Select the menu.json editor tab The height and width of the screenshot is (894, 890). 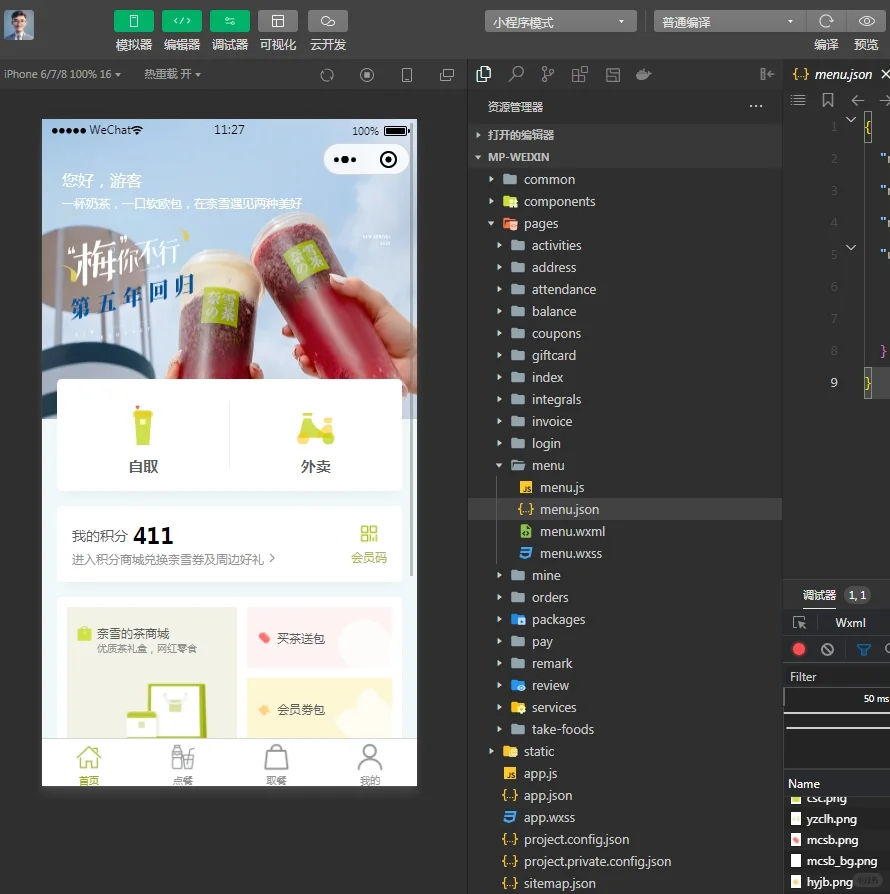[837, 74]
